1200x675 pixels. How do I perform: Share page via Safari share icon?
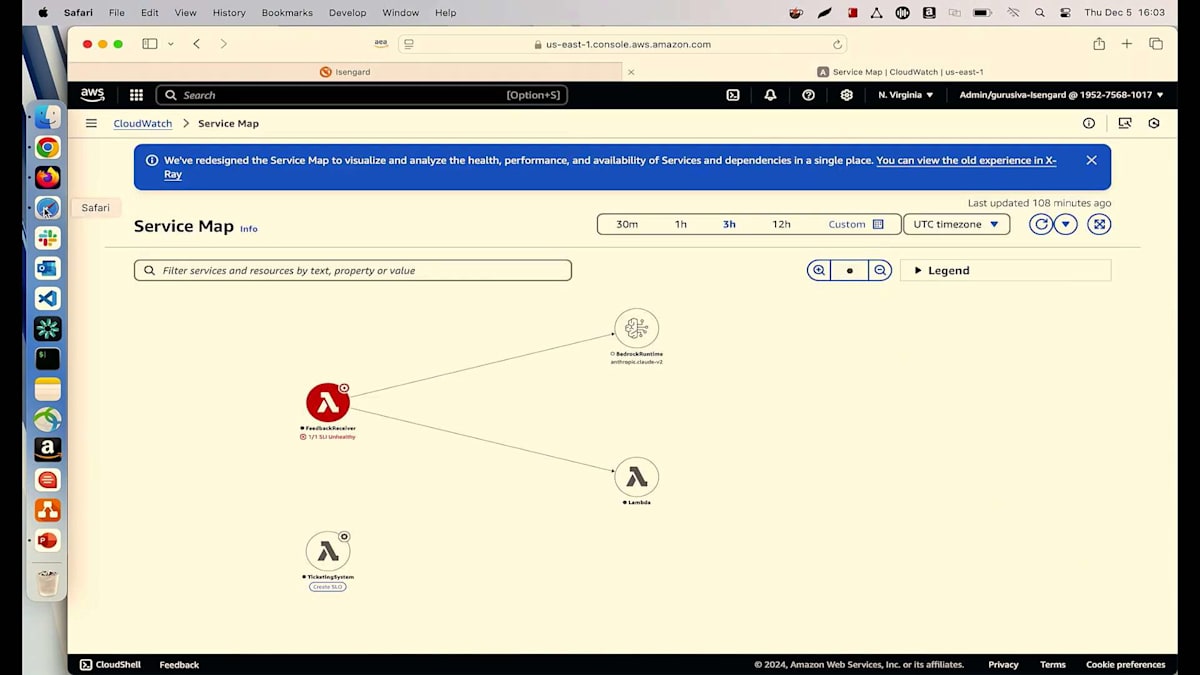[x=1099, y=44]
